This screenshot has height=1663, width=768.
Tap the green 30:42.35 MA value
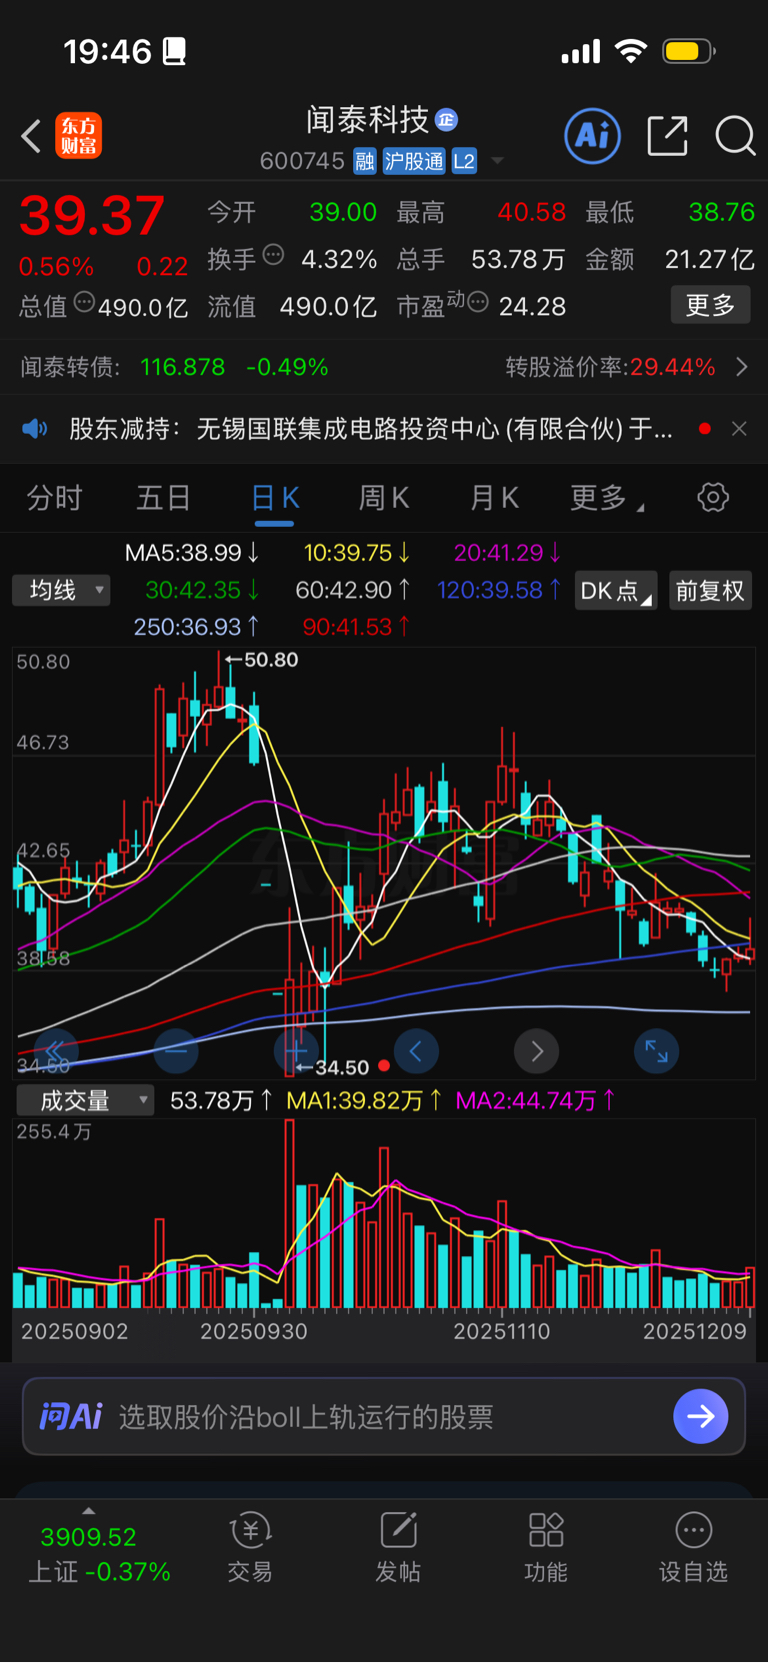pyautogui.click(x=202, y=590)
